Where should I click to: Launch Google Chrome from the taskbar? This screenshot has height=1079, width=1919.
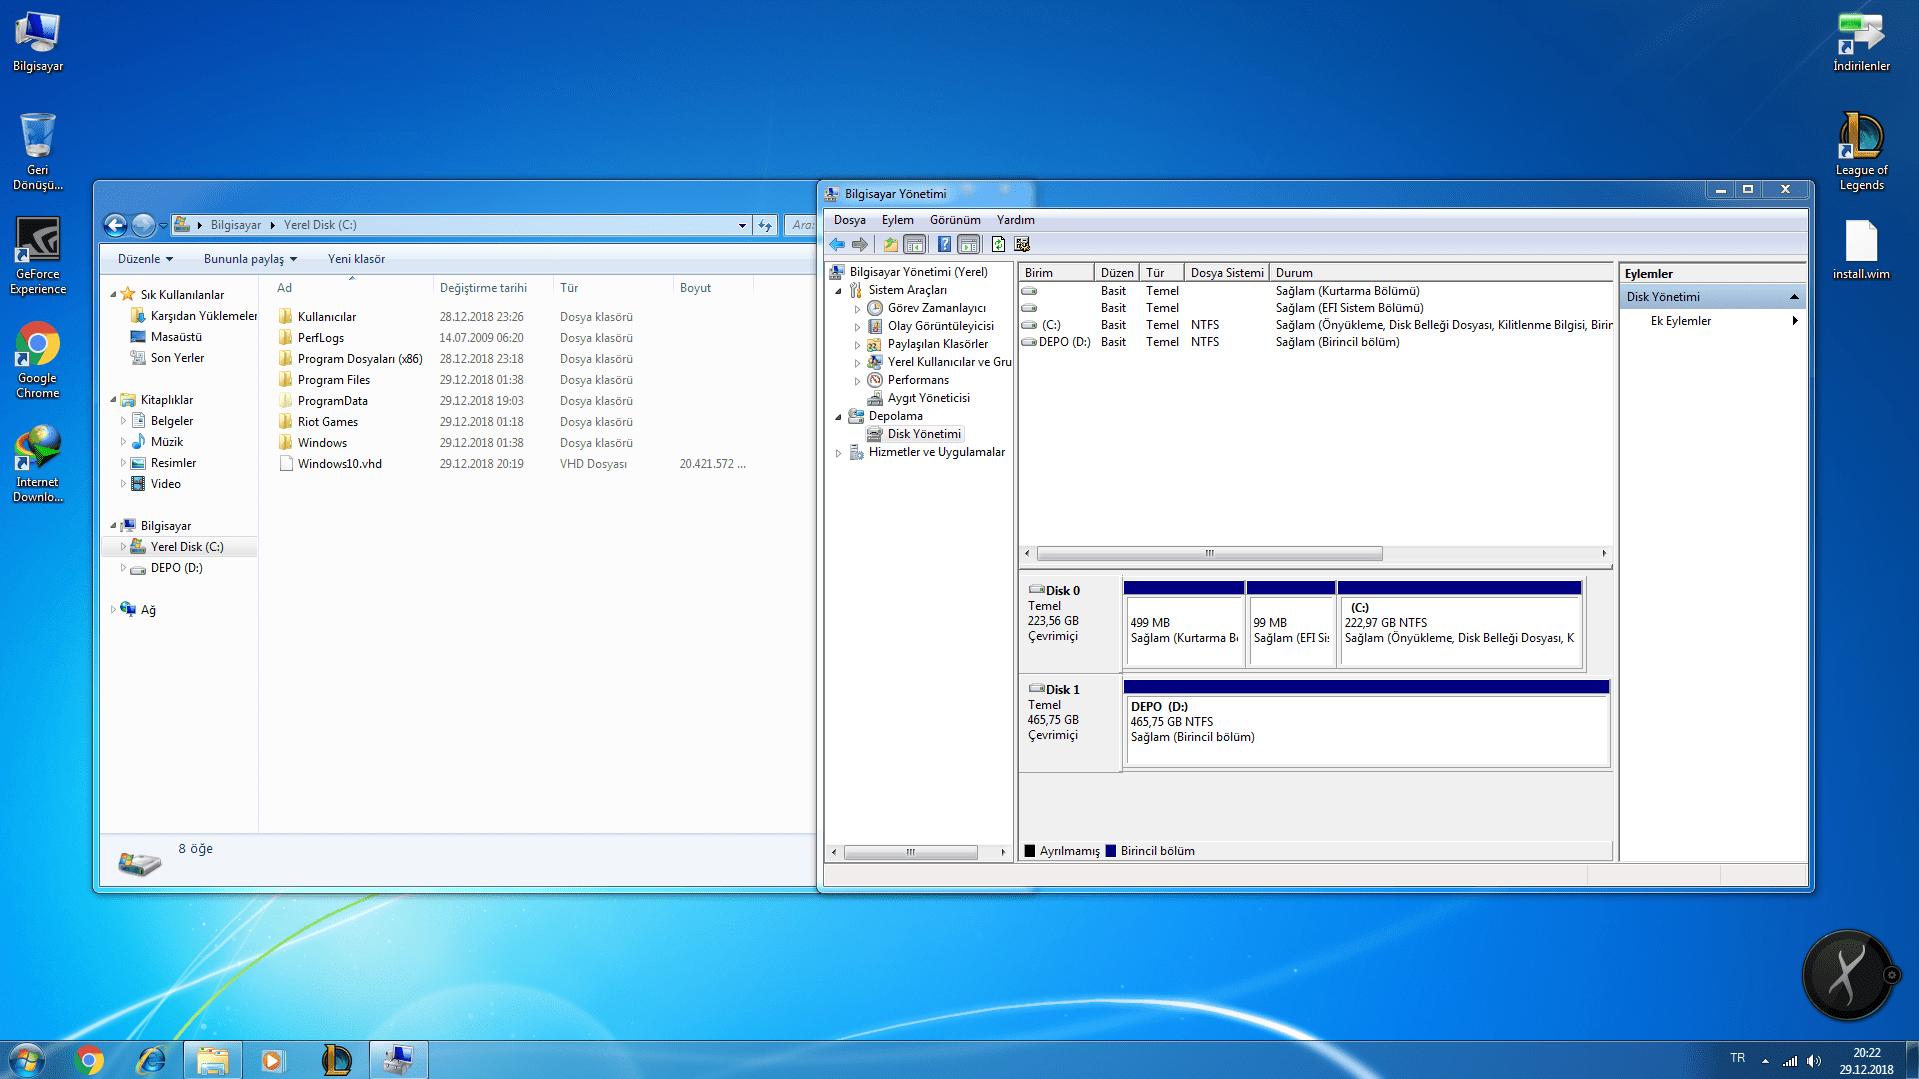point(89,1059)
